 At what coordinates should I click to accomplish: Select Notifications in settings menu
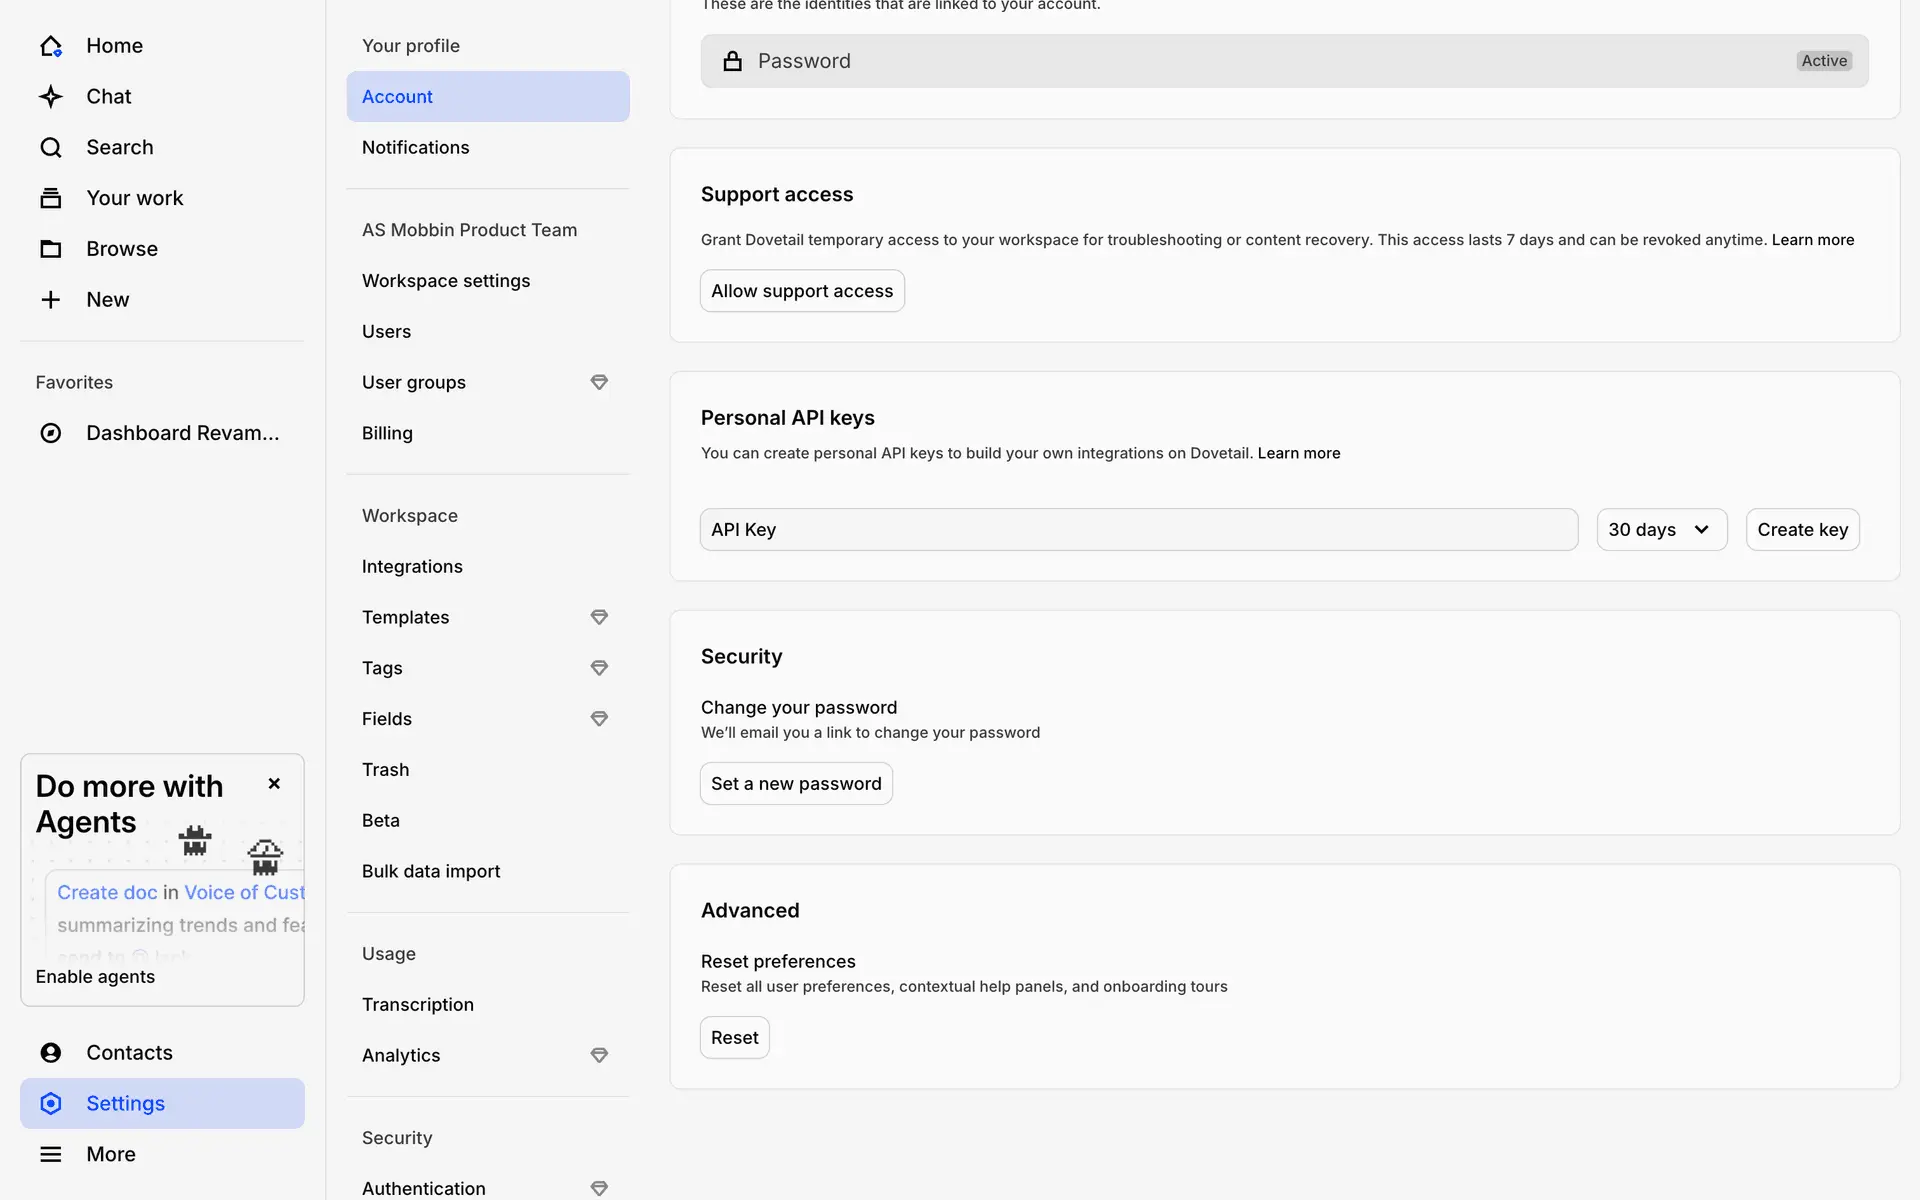coord(415,148)
